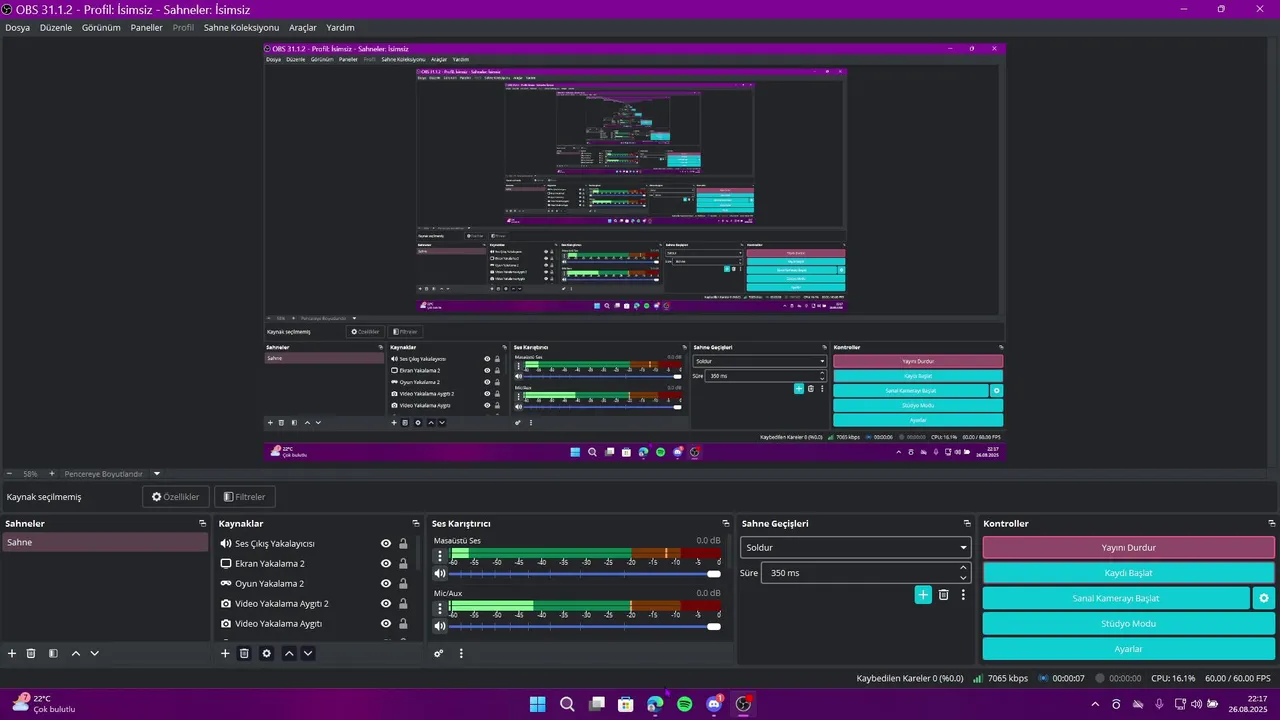Screen dimensions: 1280x720
Task: Click Sanal Kamerayı Başlat button
Action: [x=1116, y=598]
